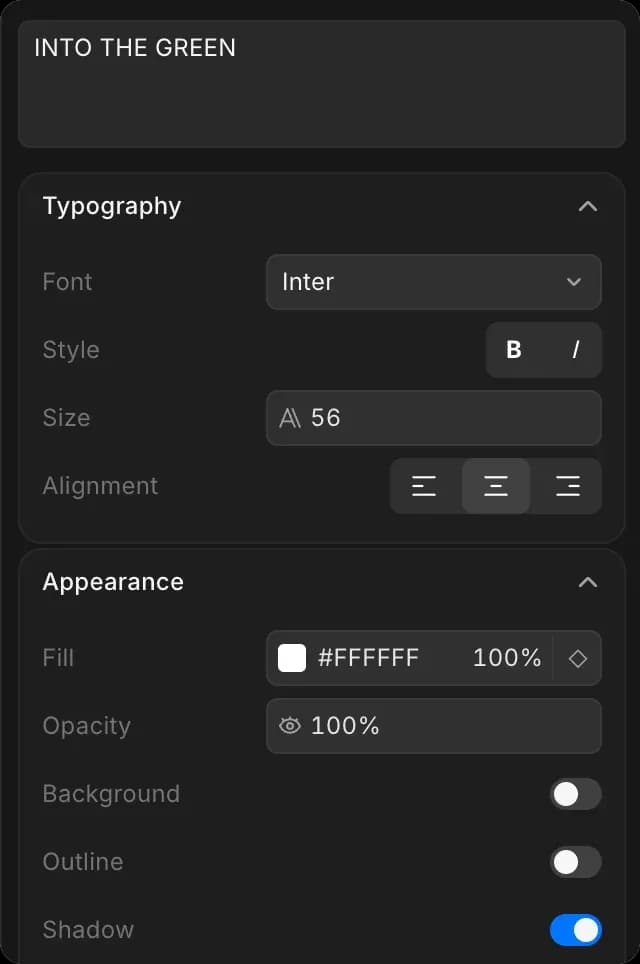Open the white fill color swatch
This screenshot has width=640, height=964.
[292, 658]
